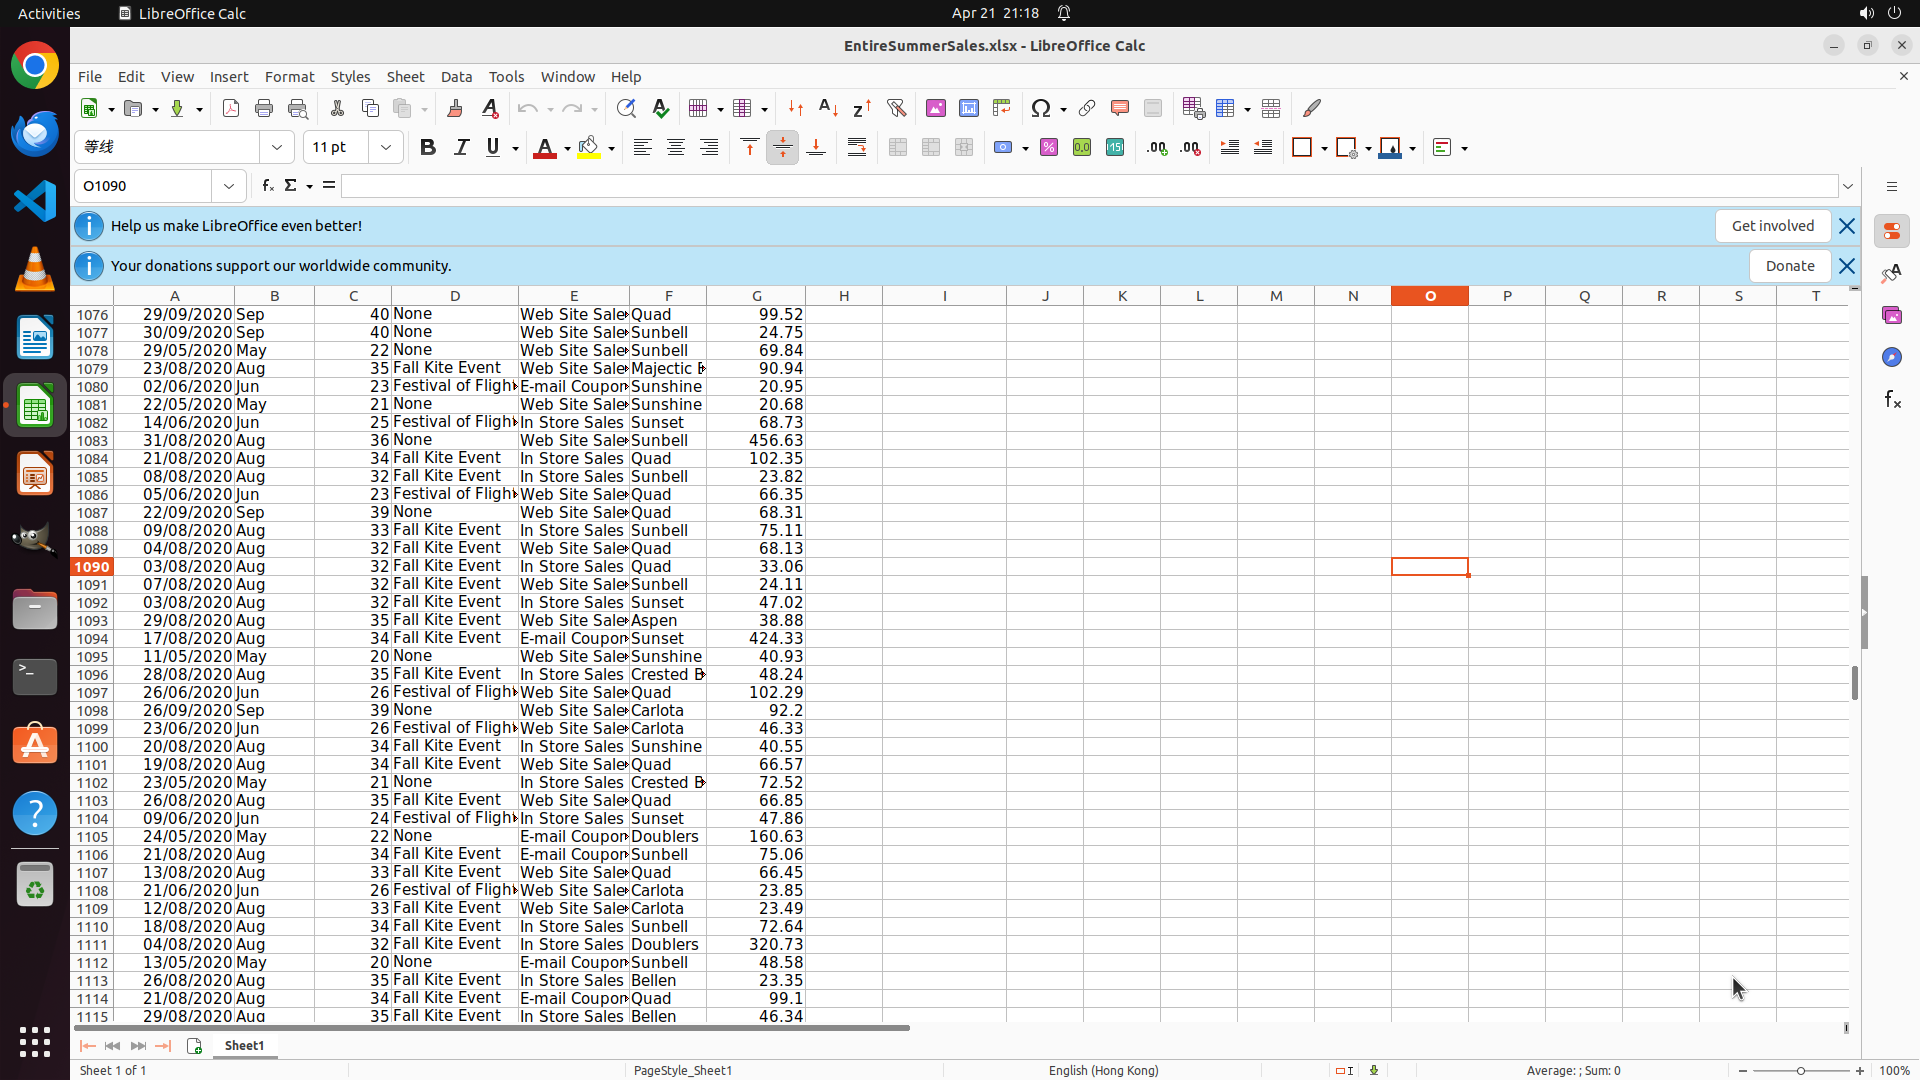Image resolution: width=1920 pixels, height=1080 pixels.
Task: Click the Export as PDF icon
Action: pyautogui.click(x=231, y=109)
